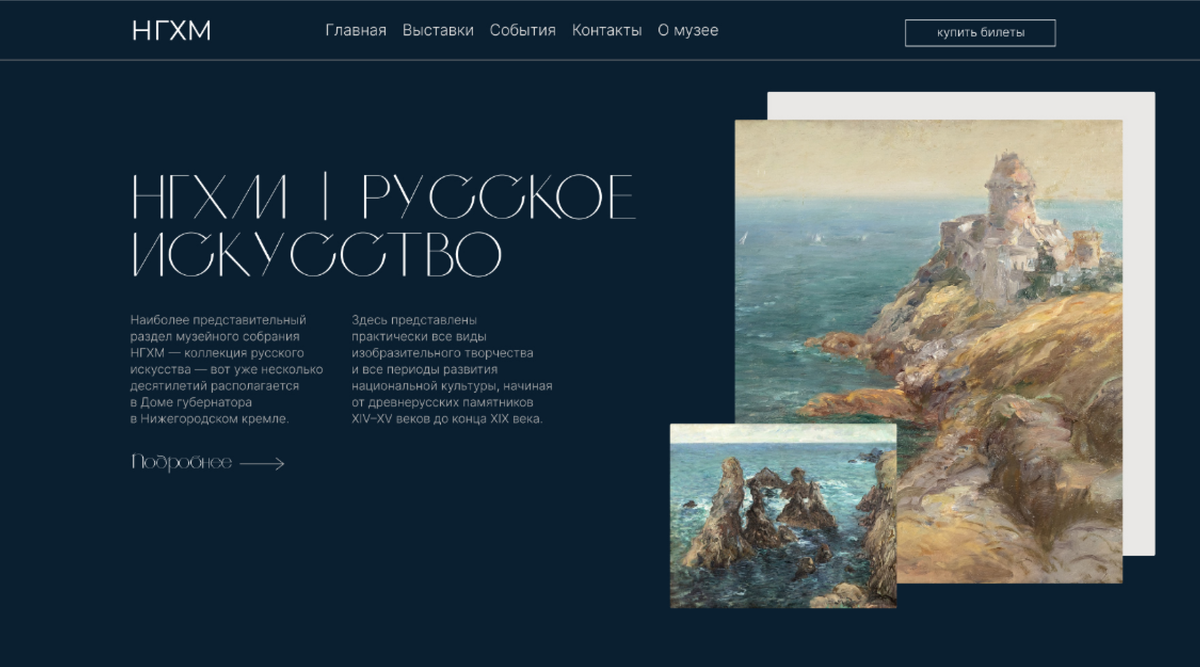This screenshot has height=667, width=1200.
Task: Open the large castle-on-cliff painting
Action: pyautogui.click(x=928, y=350)
